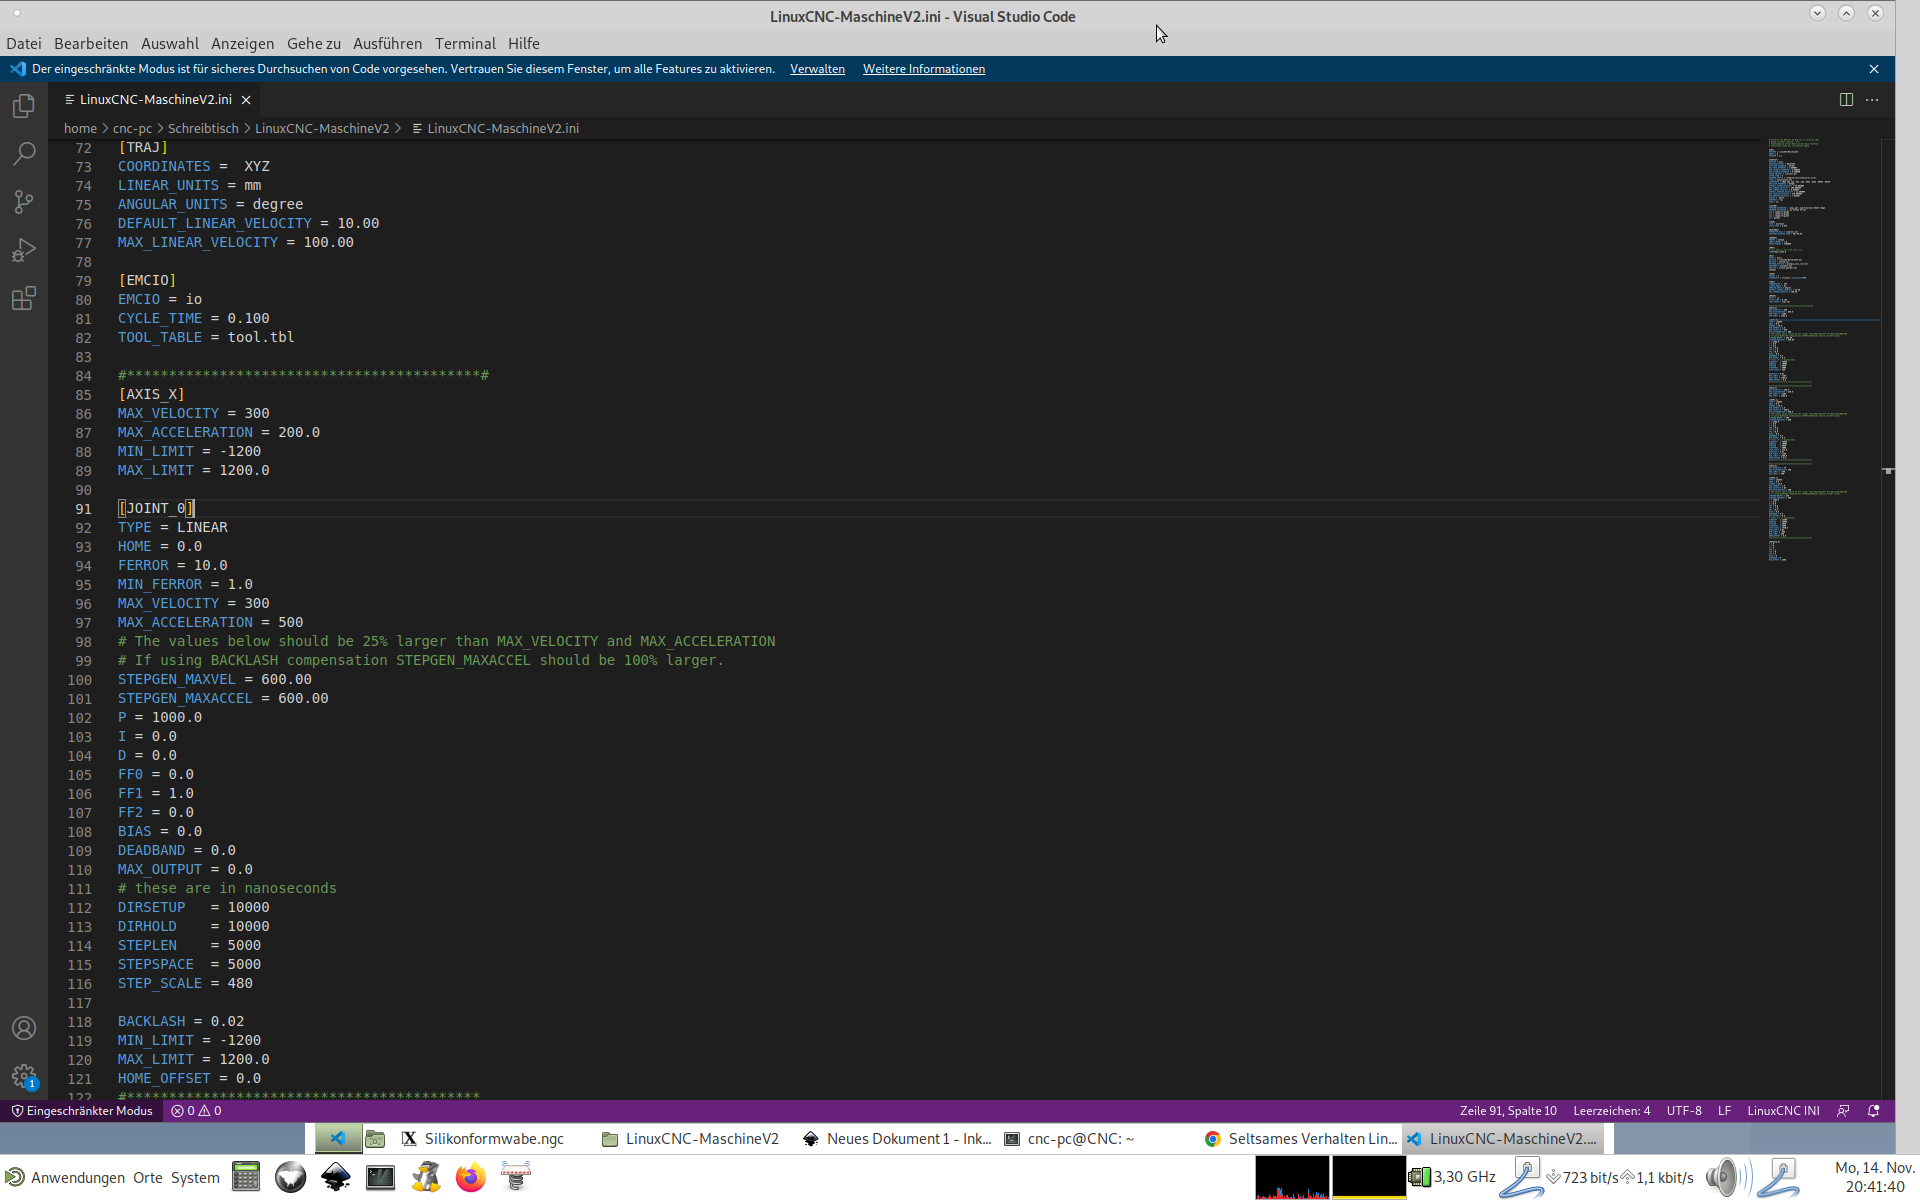This screenshot has width=1920, height=1200.
Task: Place cursor on [AXIS_X] section line
Action: (151, 394)
